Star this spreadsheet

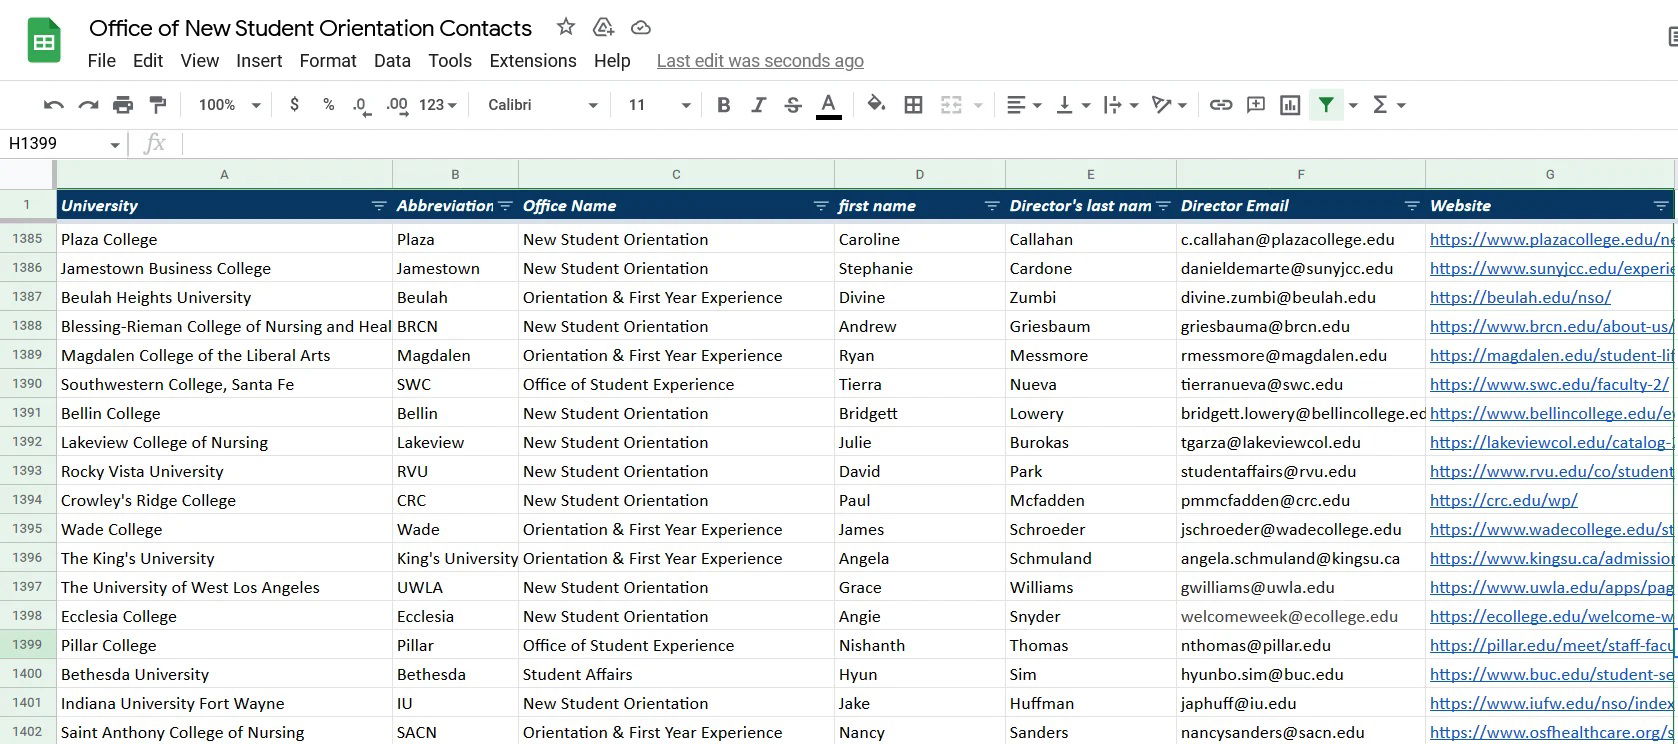566,27
